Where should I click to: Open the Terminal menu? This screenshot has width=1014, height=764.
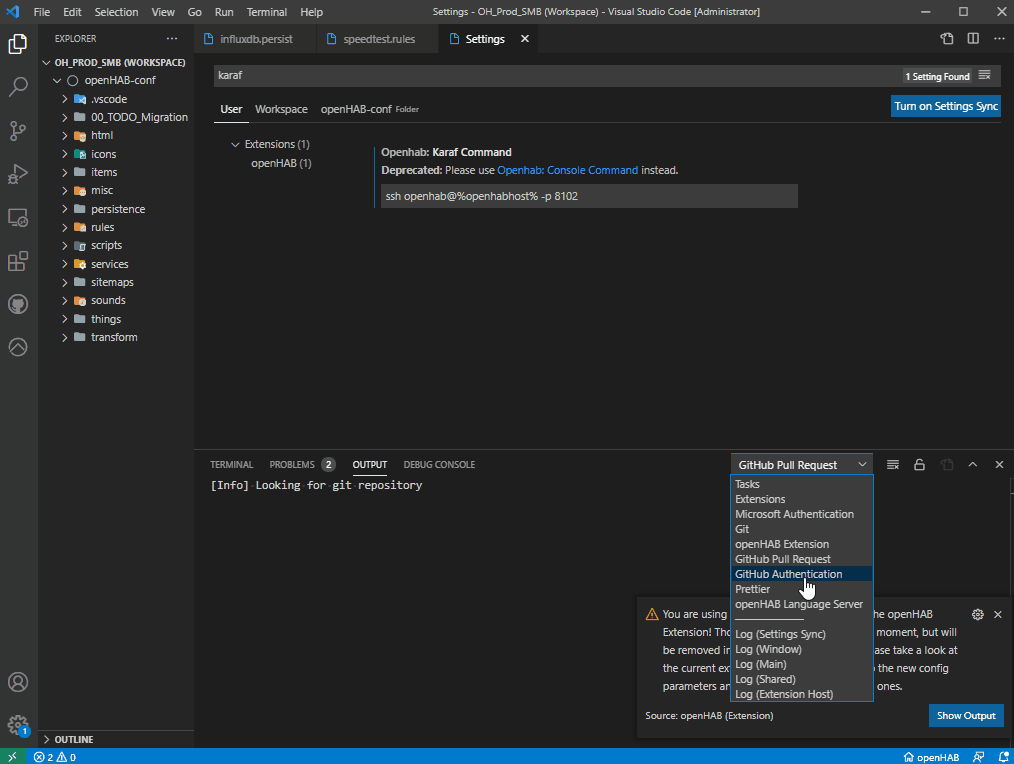[x=266, y=12]
